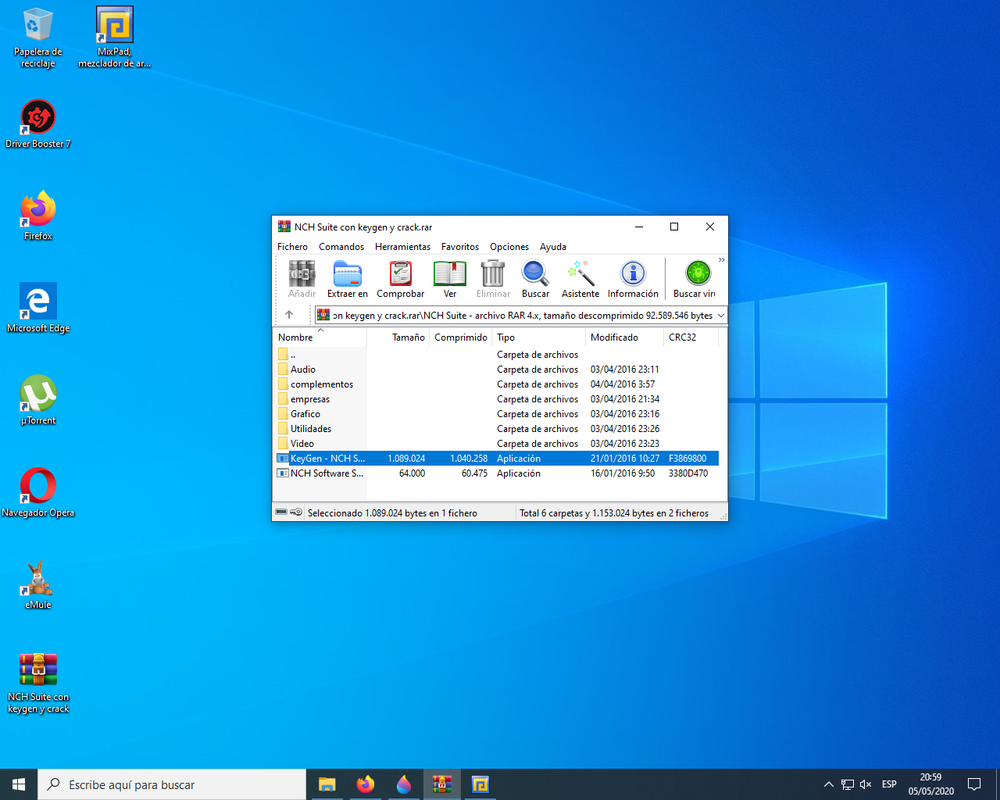Viewport: 1000px width, 800px height.
Task: Open Windows Start menu
Action: tap(18, 784)
